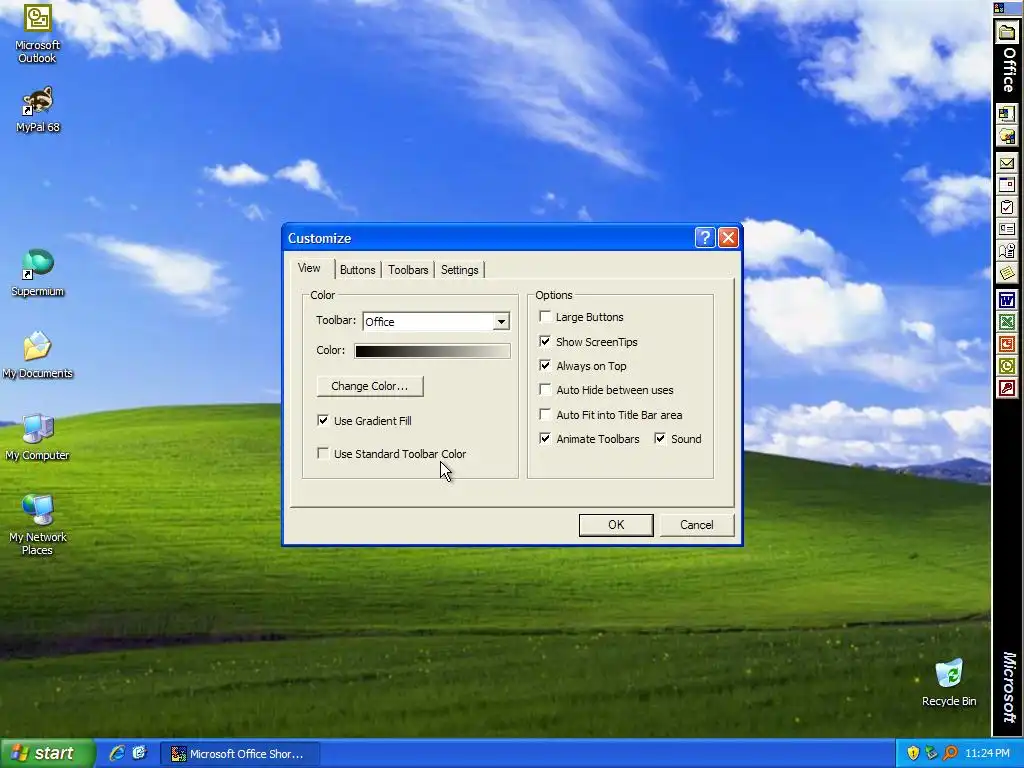Switch to the Buttons tab
Image resolution: width=1024 pixels, height=768 pixels.
(357, 270)
